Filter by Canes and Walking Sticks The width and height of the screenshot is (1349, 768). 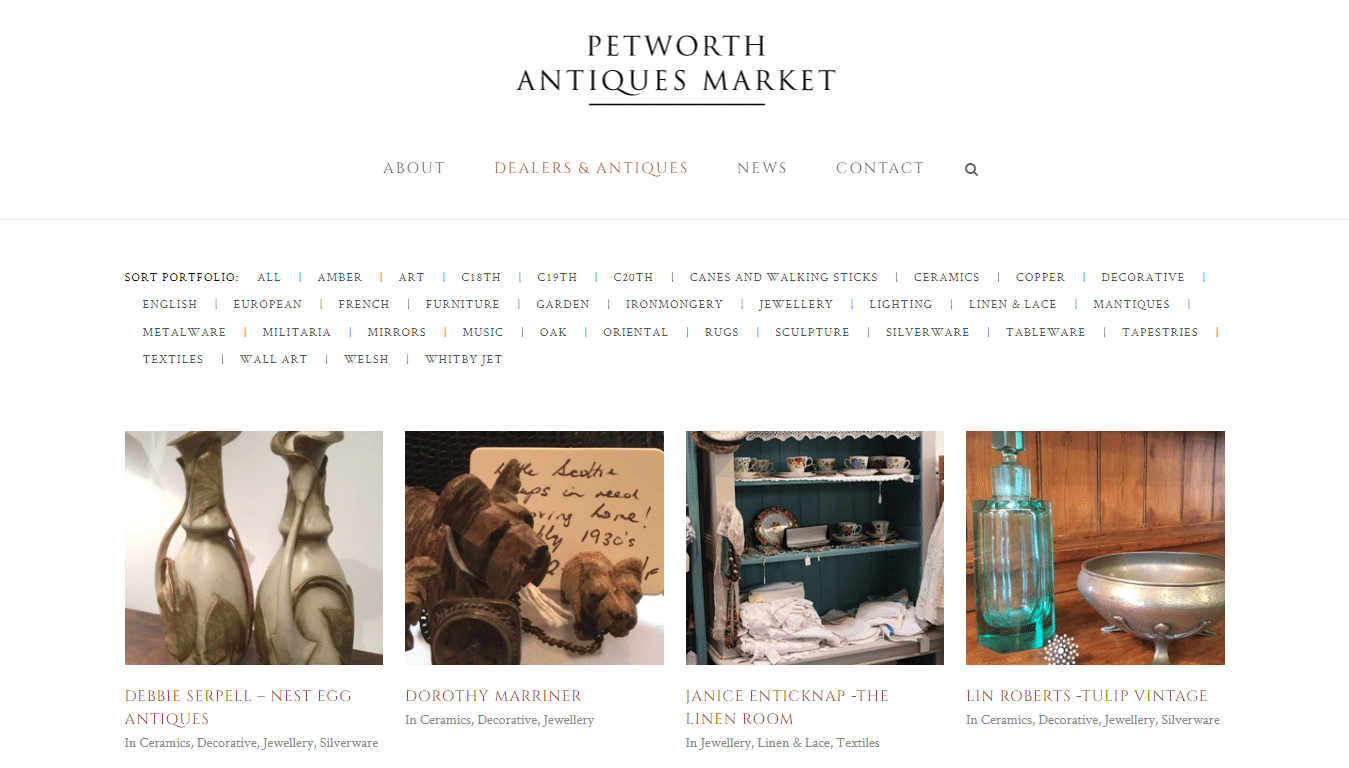783,277
